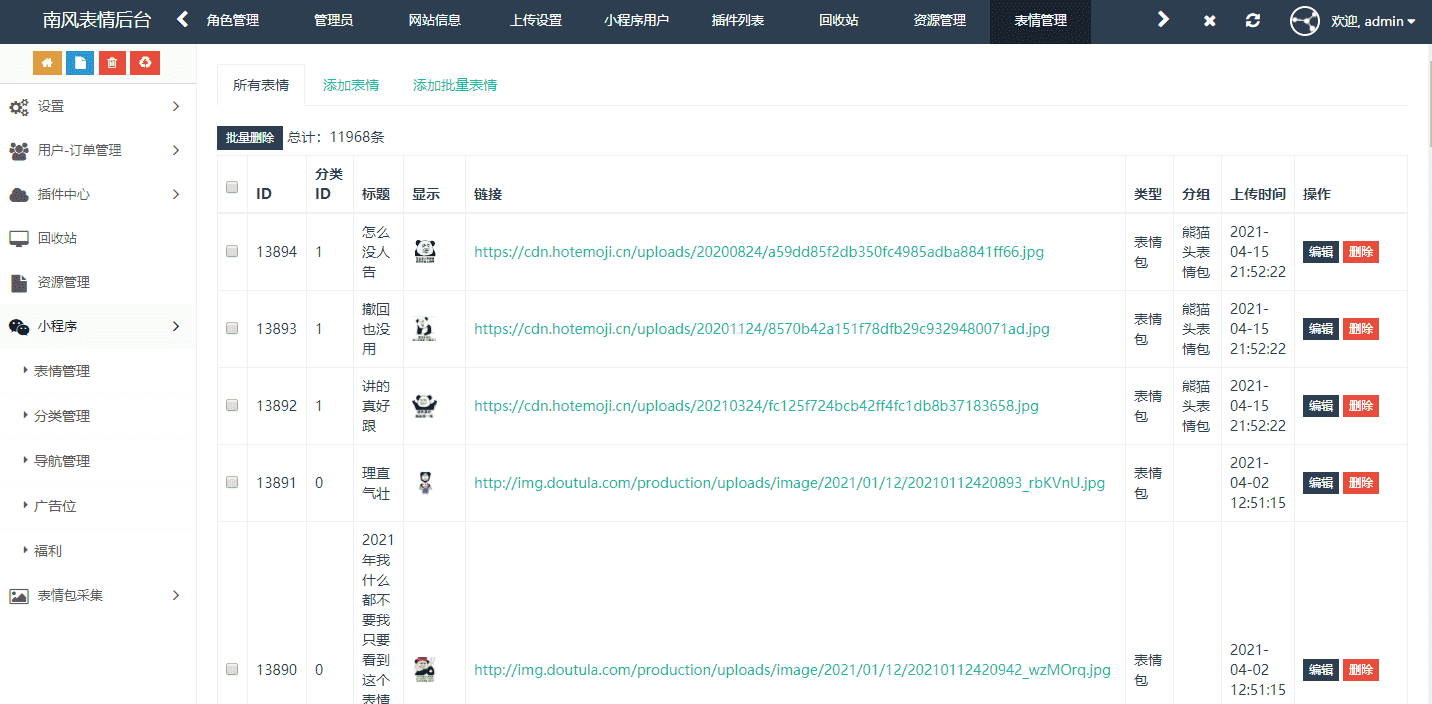The height and width of the screenshot is (704, 1432).
Task: Switch to the 添加表情 tab
Action: pyautogui.click(x=349, y=86)
